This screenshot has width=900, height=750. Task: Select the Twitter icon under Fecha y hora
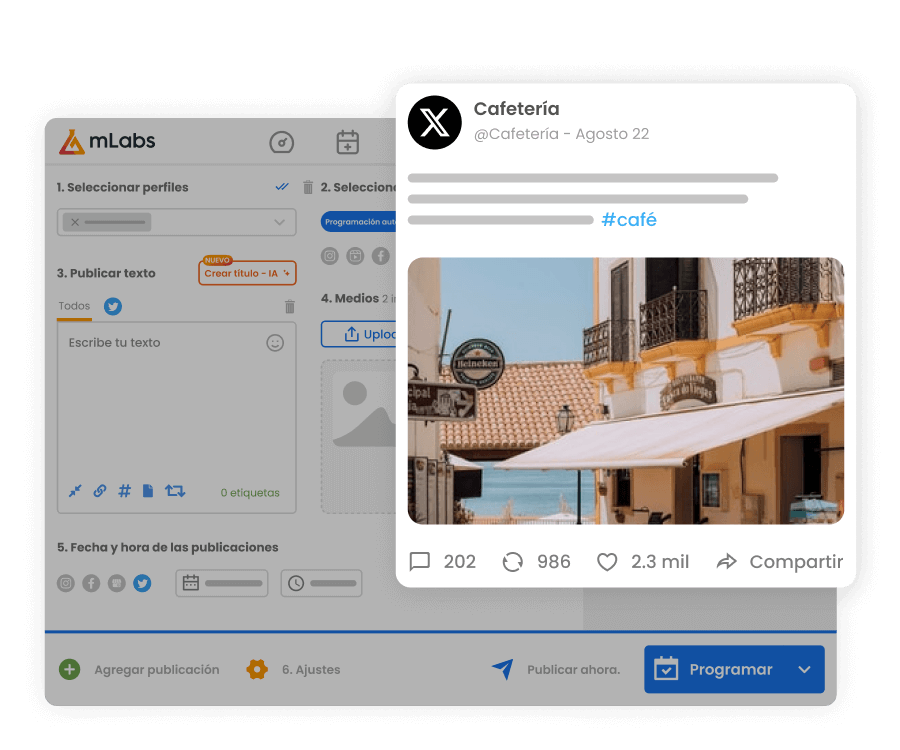141,582
